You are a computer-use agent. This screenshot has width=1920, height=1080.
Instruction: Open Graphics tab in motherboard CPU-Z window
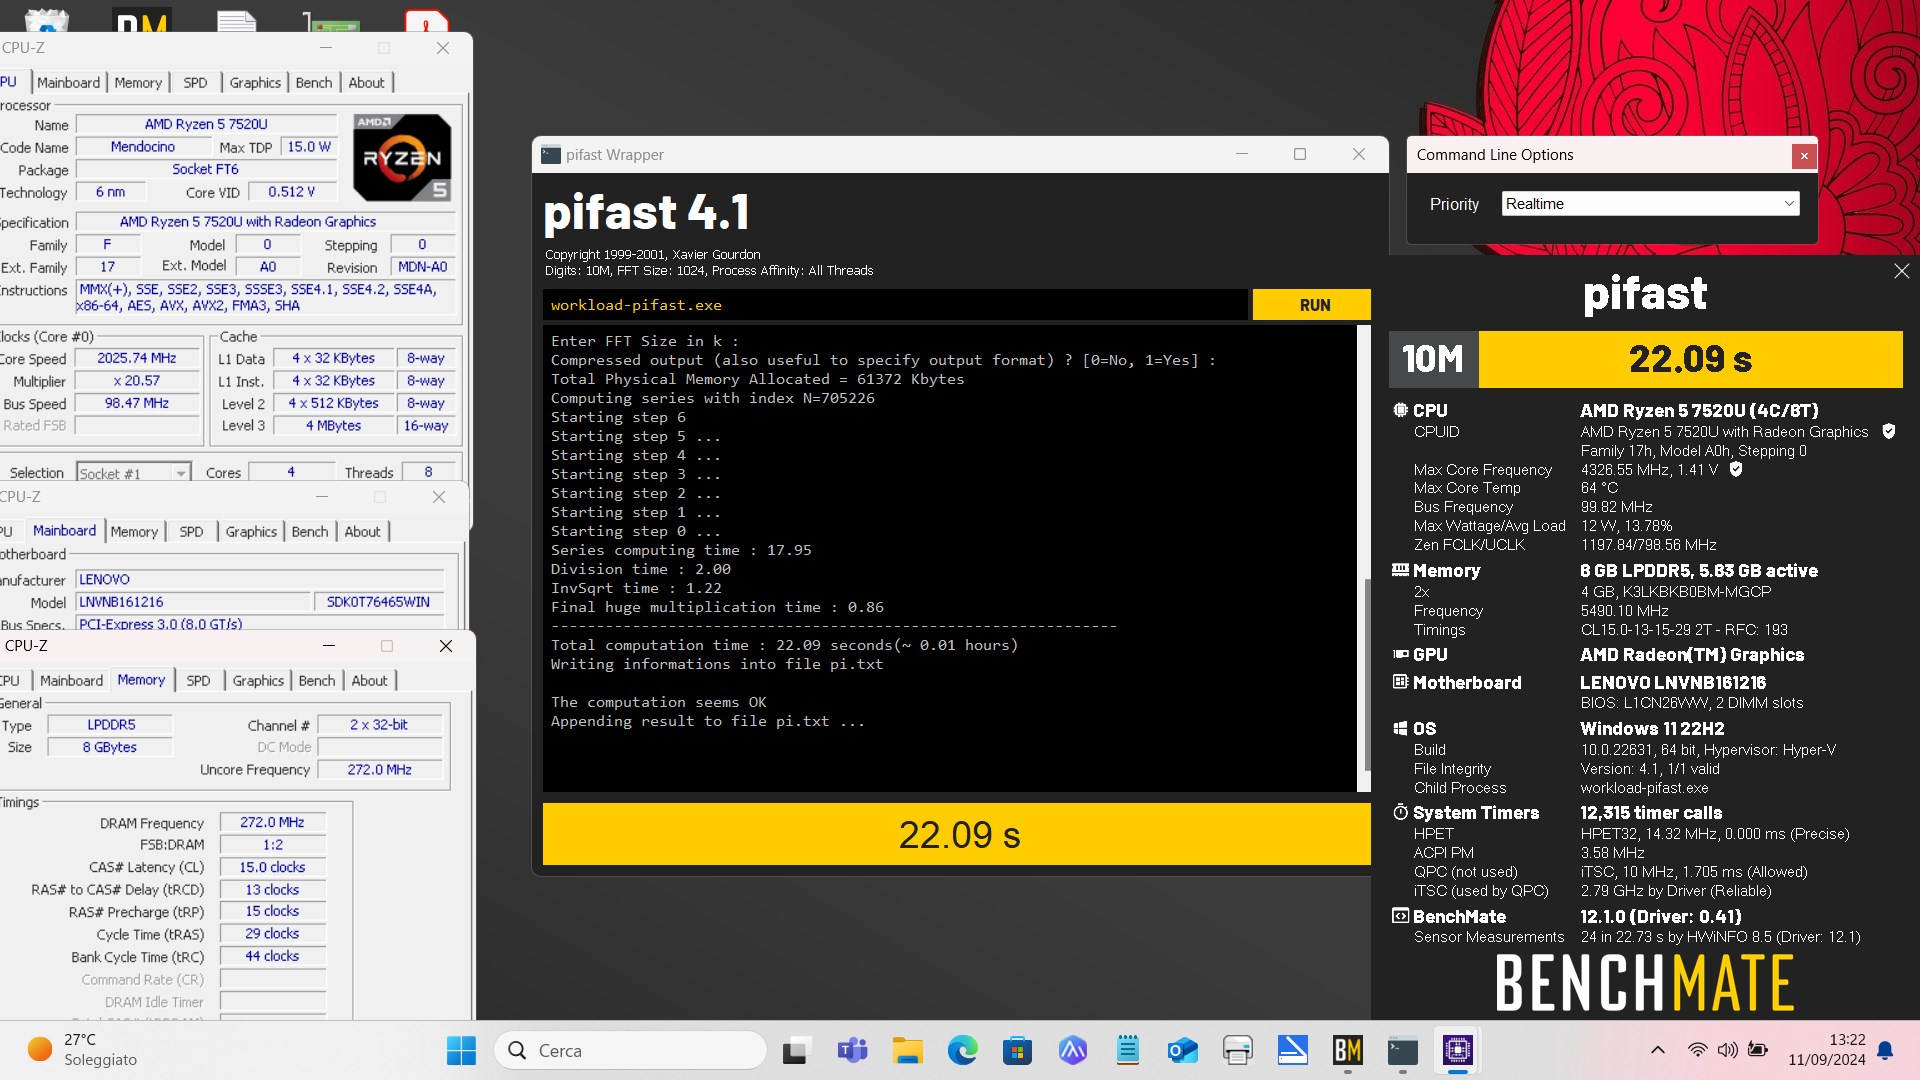pyautogui.click(x=251, y=532)
